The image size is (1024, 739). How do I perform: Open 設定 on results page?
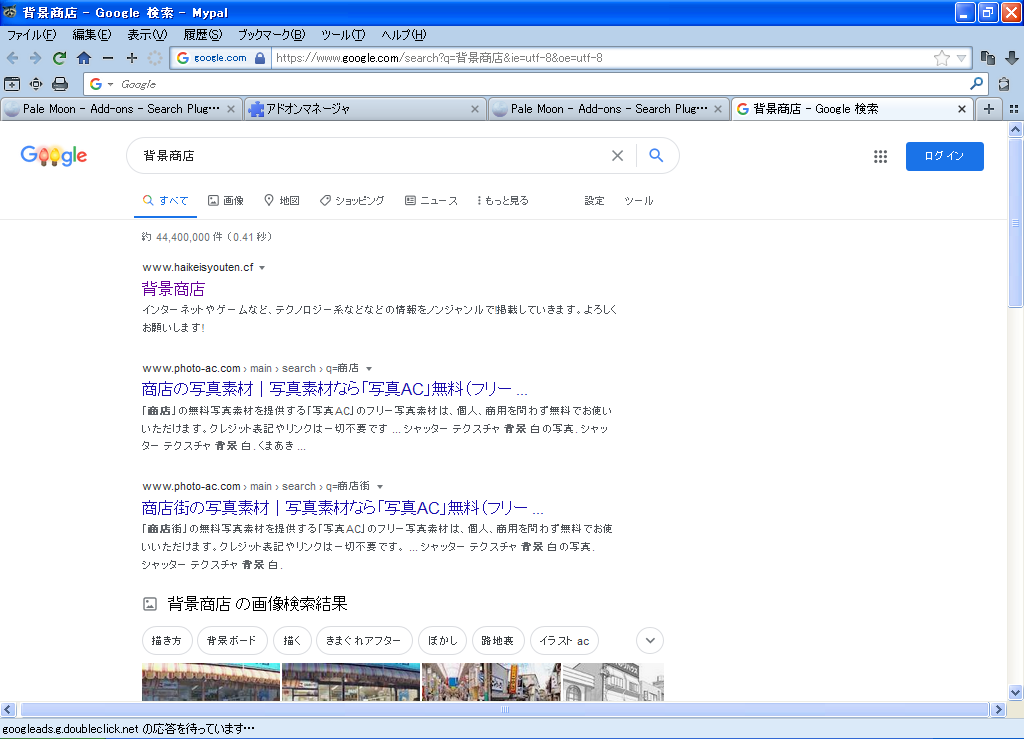pyautogui.click(x=594, y=200)
